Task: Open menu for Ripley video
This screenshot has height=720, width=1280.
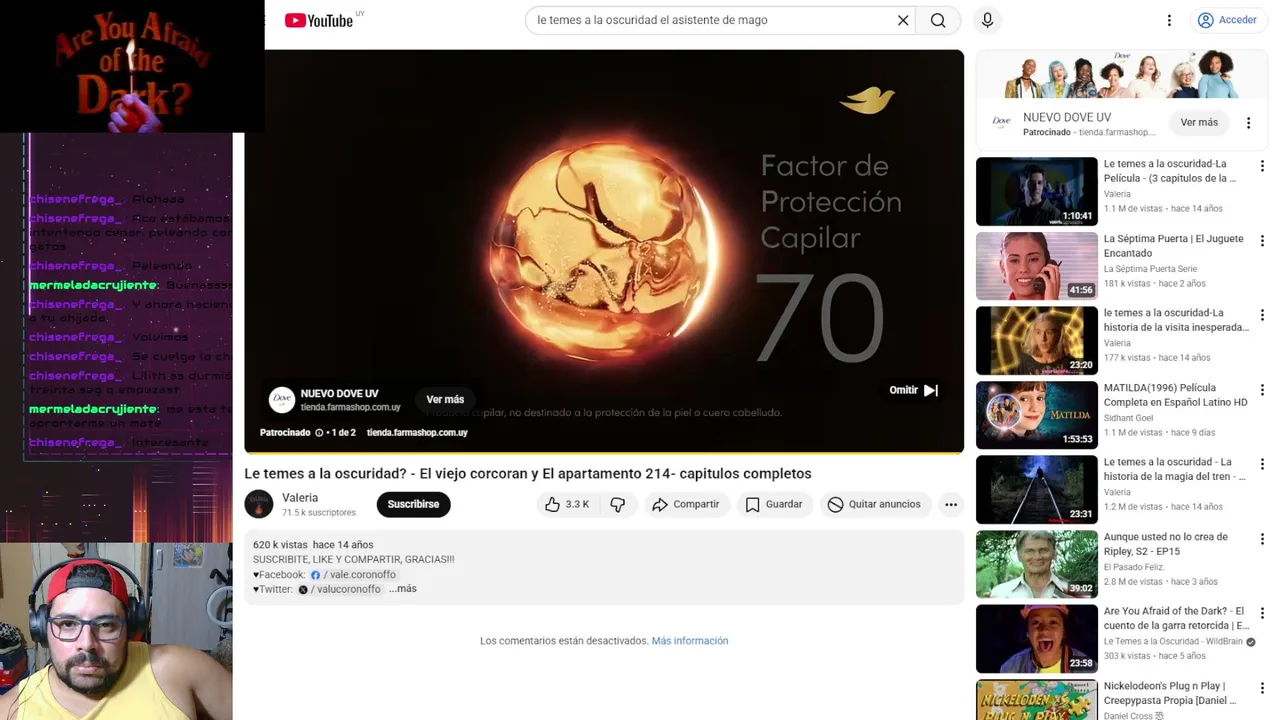Action: tap(1262, 539)
